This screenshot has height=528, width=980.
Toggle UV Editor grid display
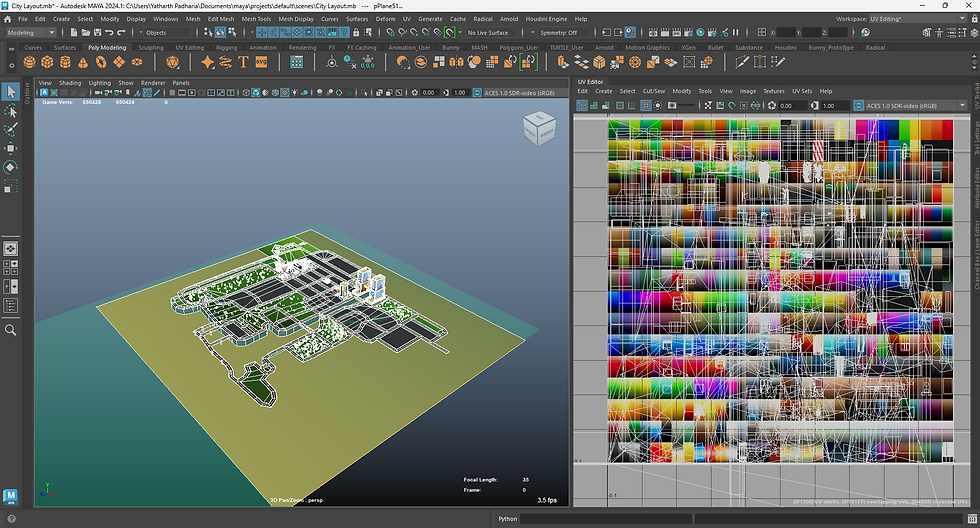[x=646, y=106]
